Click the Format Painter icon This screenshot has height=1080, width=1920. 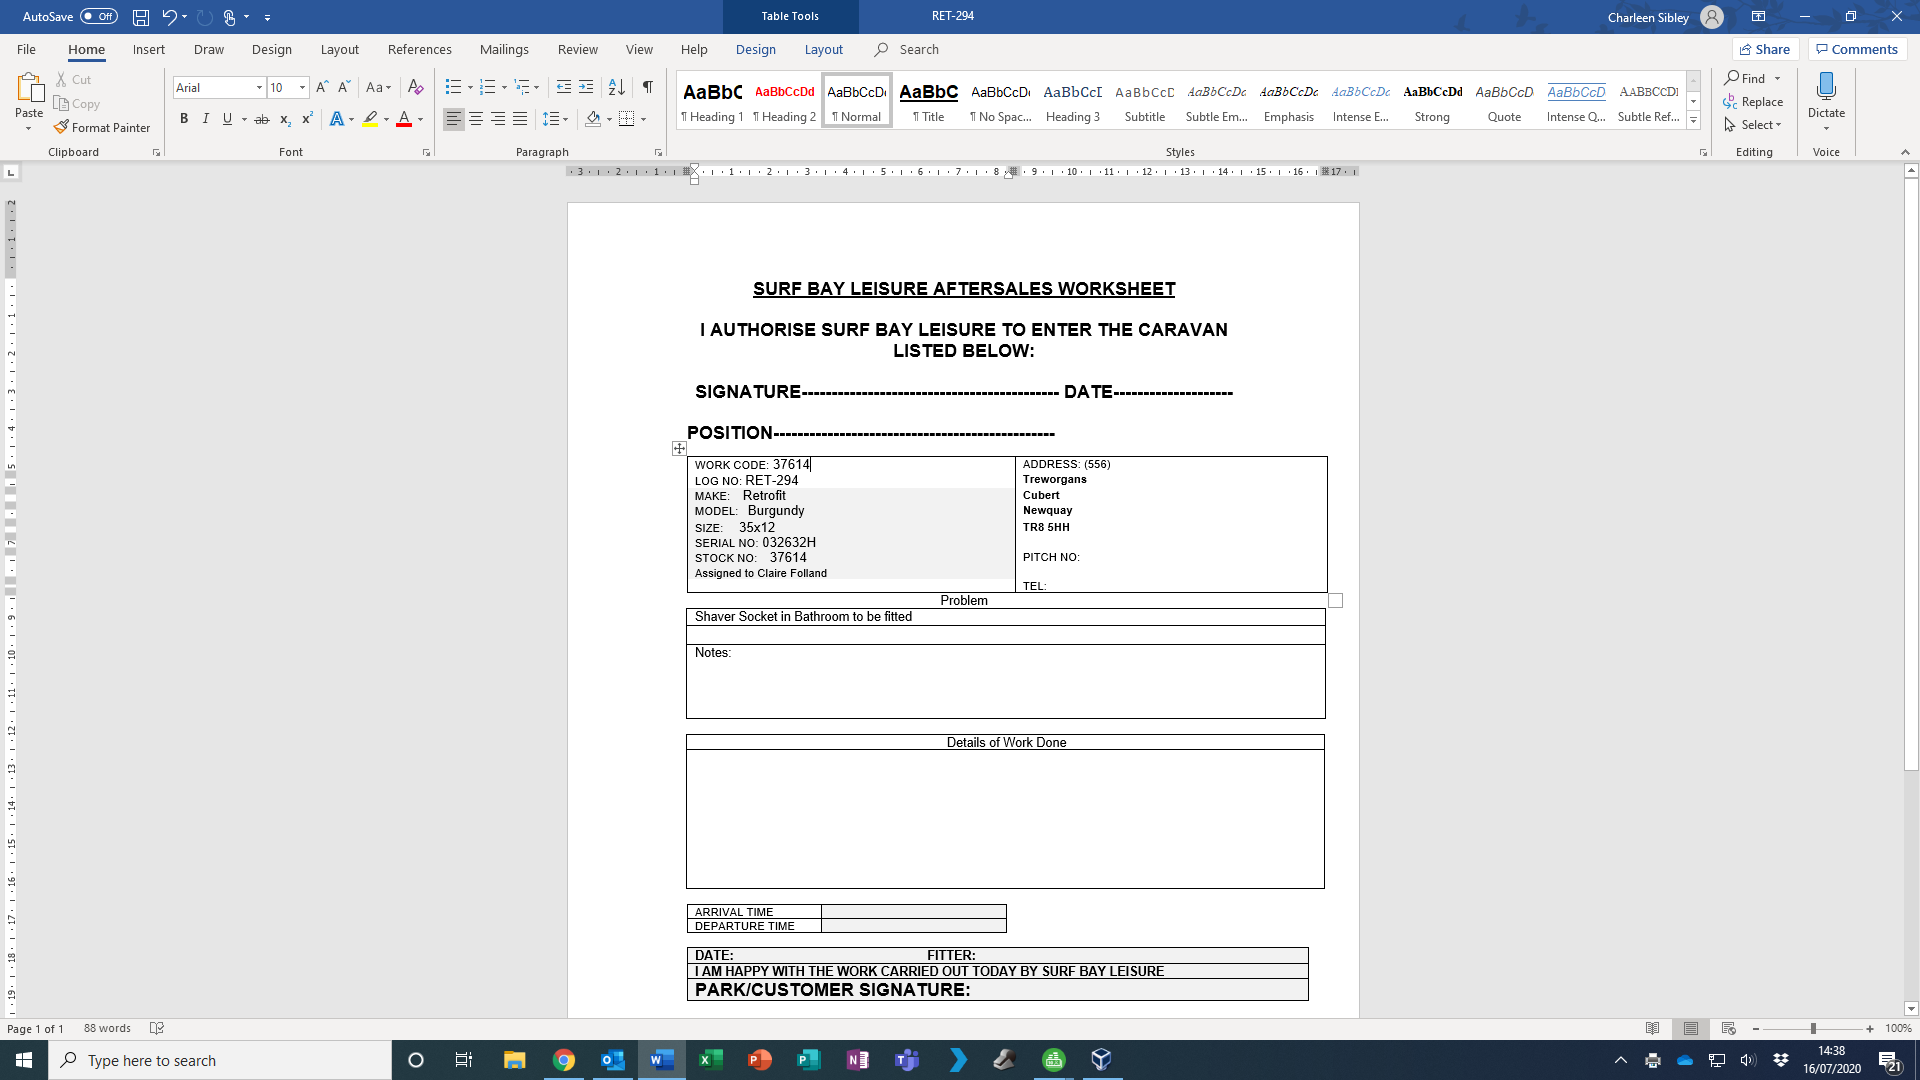tap(62, 128)
